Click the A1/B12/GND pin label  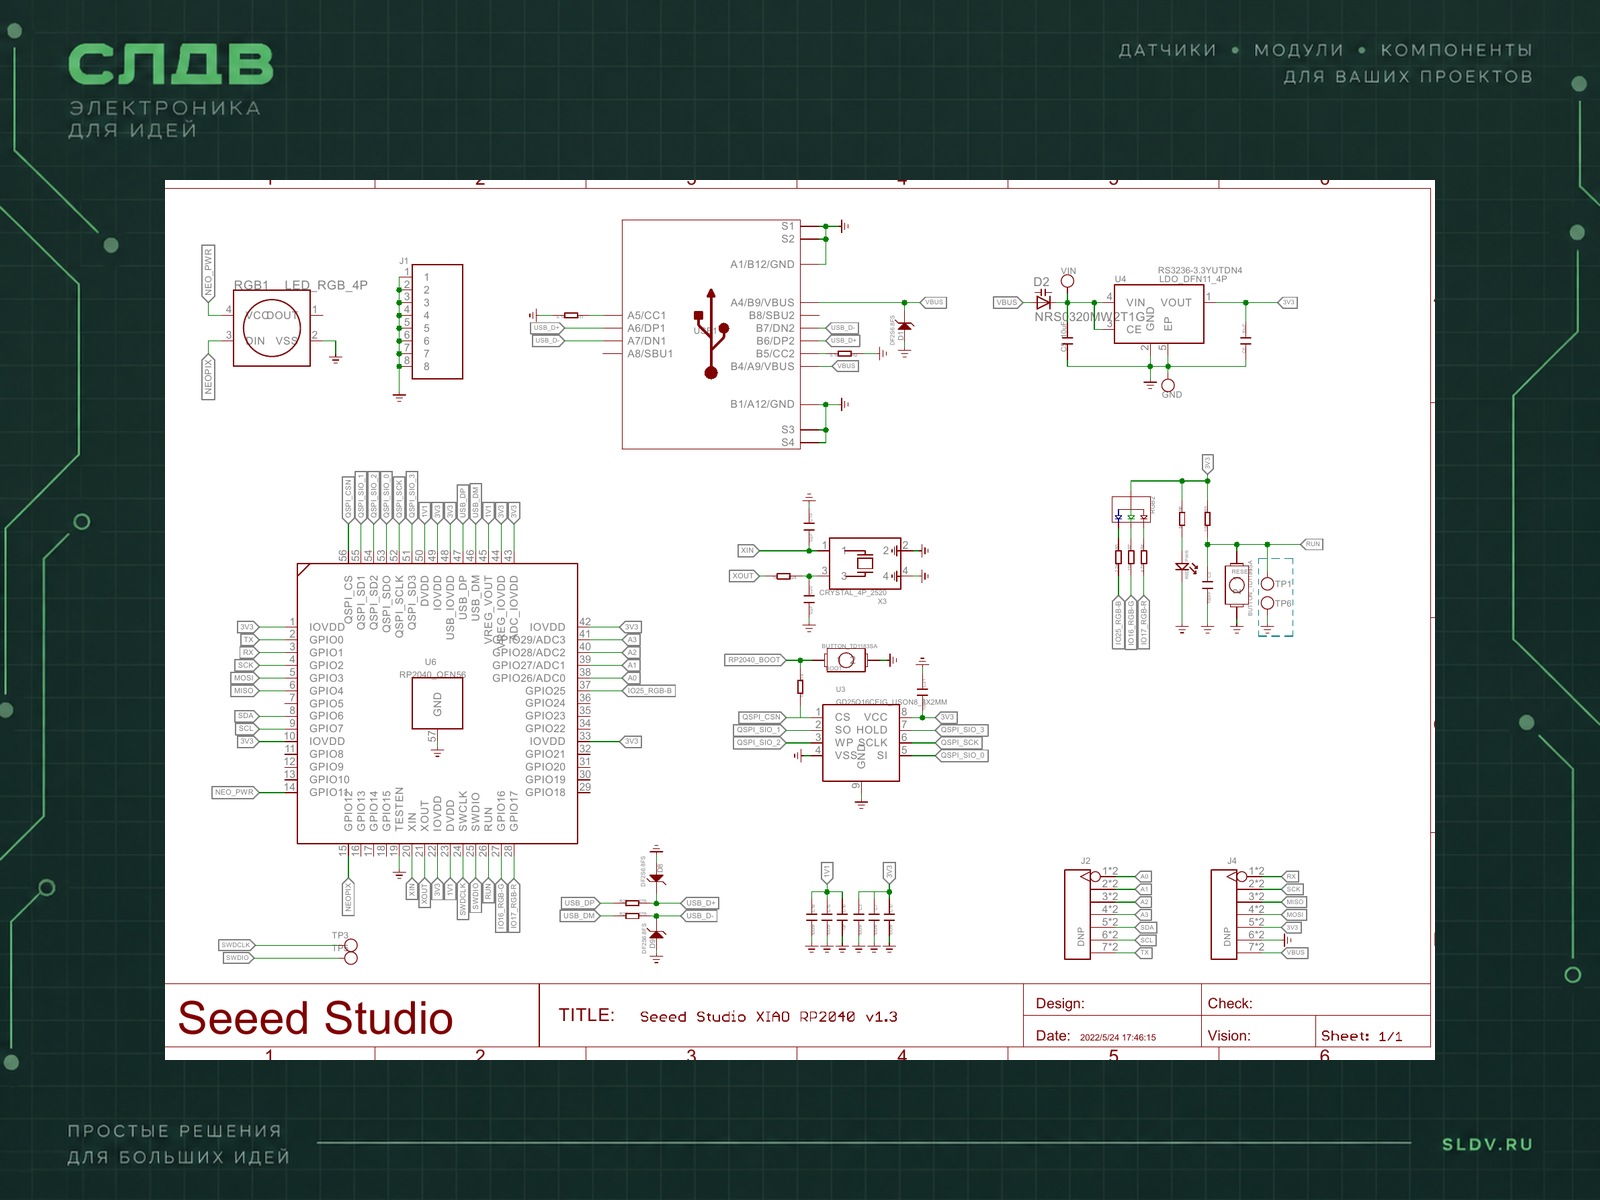(762, 265)
